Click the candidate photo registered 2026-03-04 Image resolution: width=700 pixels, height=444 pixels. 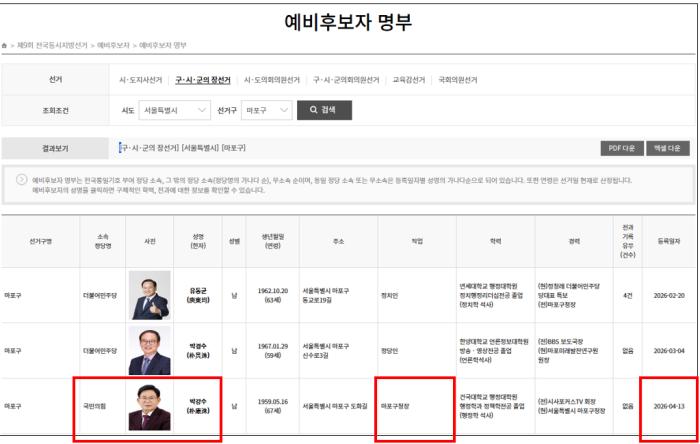point(150,351)
